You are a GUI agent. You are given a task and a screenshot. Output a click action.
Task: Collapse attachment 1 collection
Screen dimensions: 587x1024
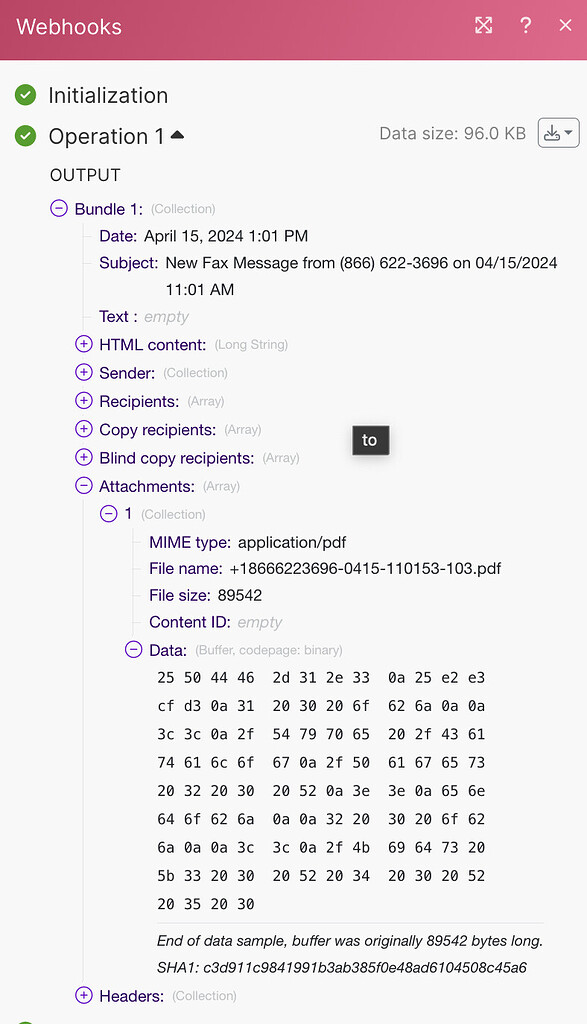tap(107, 513)
